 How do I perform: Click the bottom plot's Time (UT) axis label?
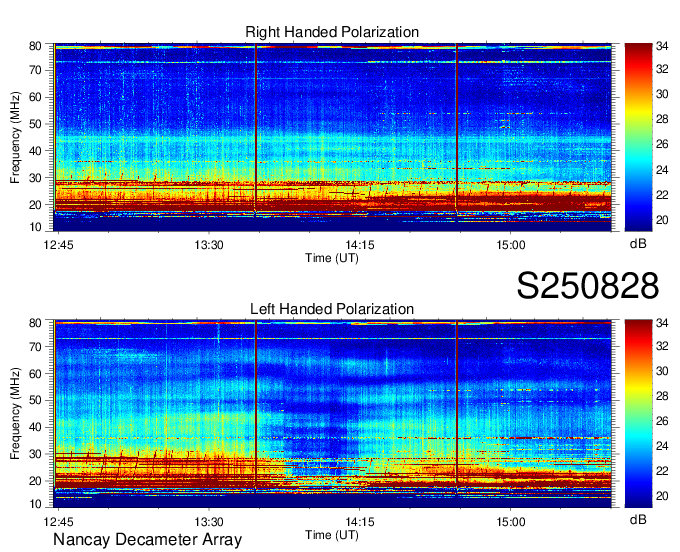point(332,535)
